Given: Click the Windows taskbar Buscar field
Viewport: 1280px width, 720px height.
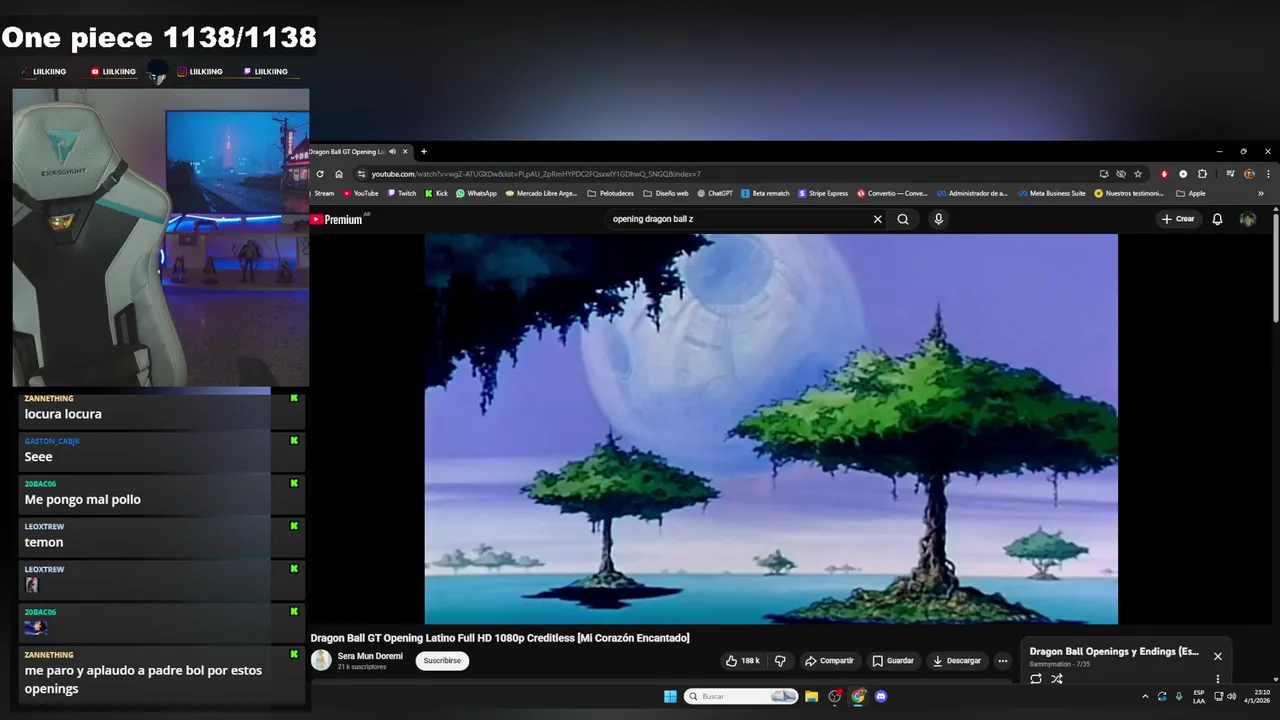Looking at the screenshot, I should pyautogui.click(x=742, y=696).
